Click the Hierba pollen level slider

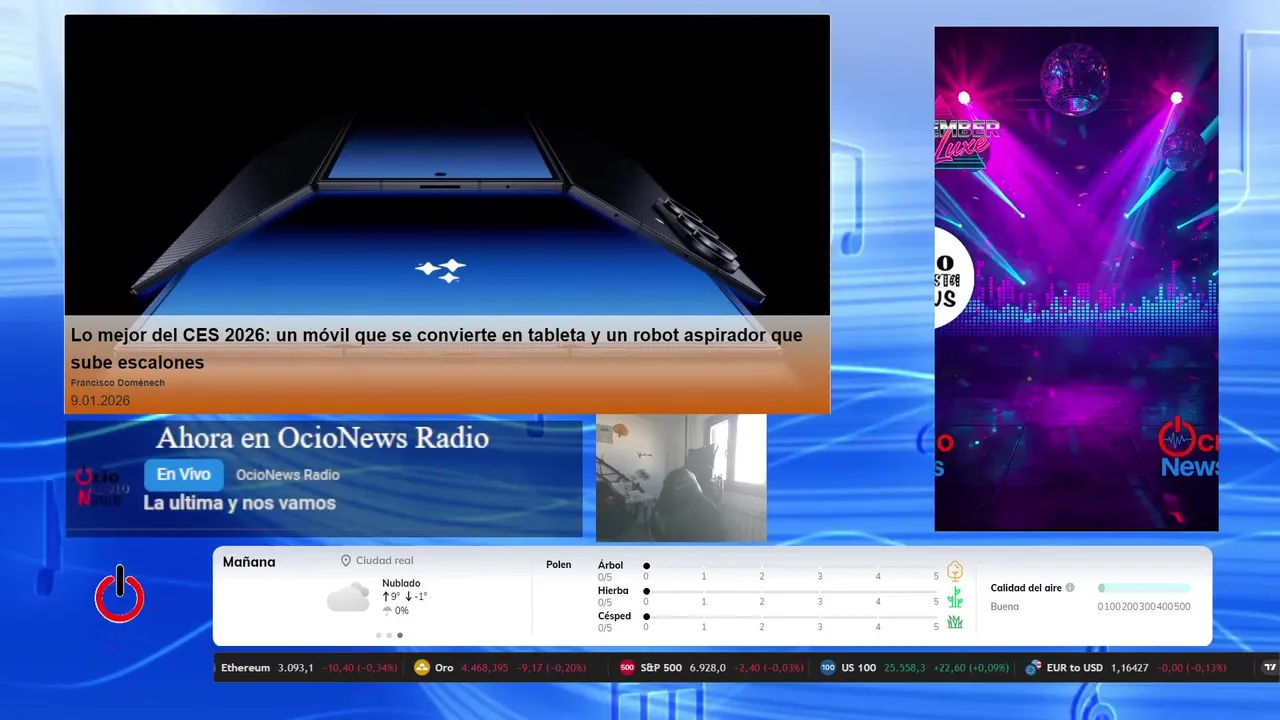pyautogui.click(x=792, y=591)
